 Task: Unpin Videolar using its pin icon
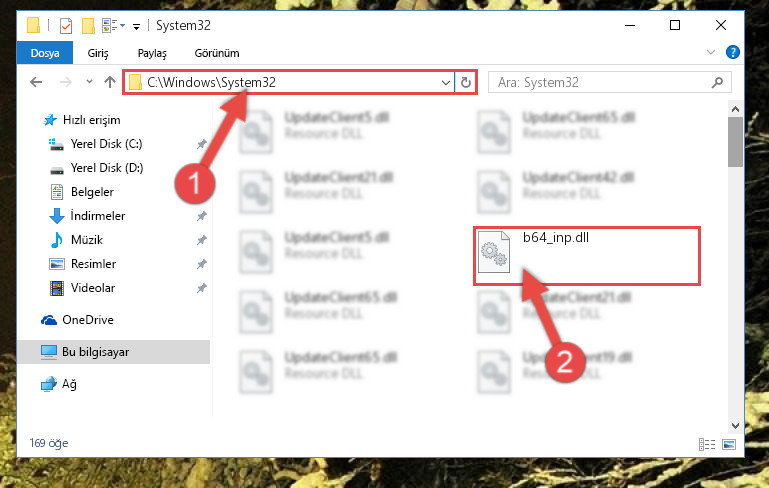click(201, 288)
